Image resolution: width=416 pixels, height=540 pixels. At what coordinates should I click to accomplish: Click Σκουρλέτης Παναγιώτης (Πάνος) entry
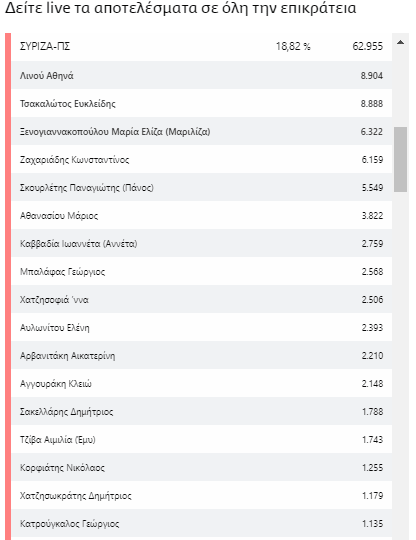point(202,187)
